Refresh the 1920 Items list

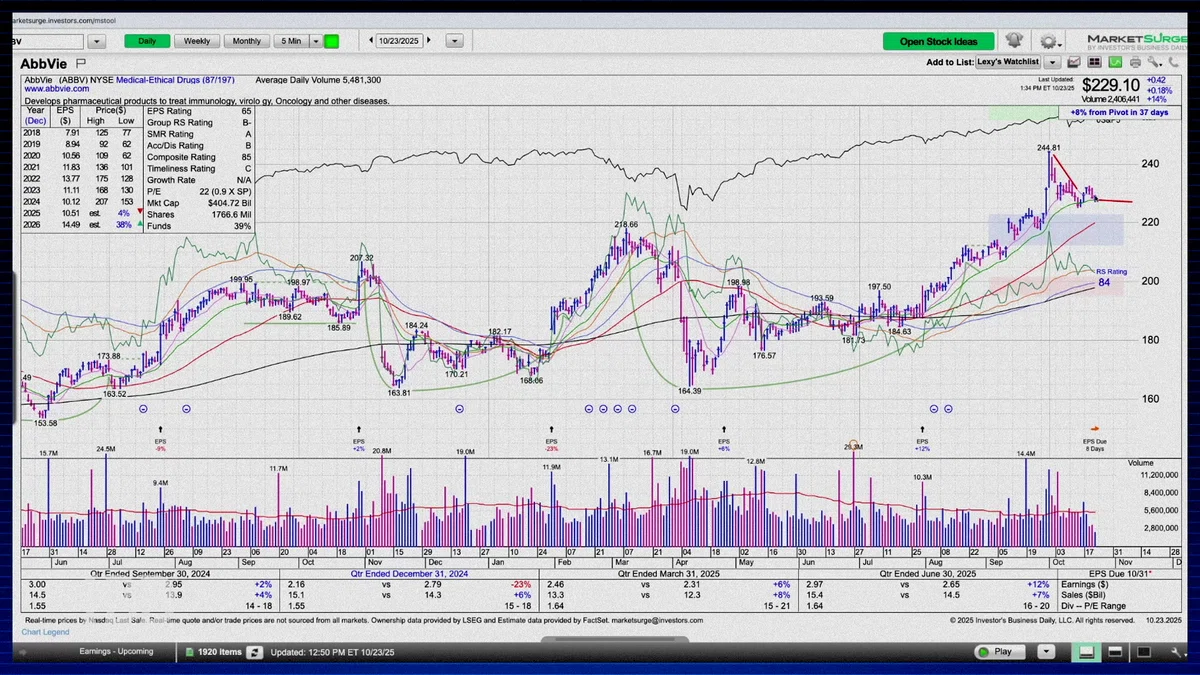(255, 652)
